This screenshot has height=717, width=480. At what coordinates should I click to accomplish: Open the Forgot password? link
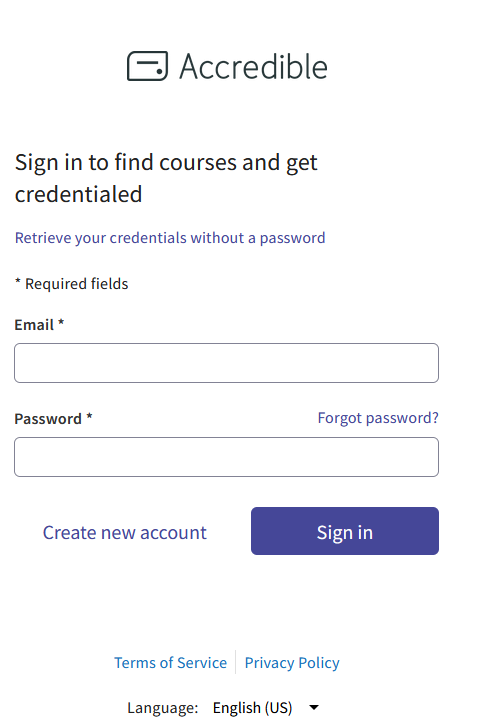click(378, 418)
